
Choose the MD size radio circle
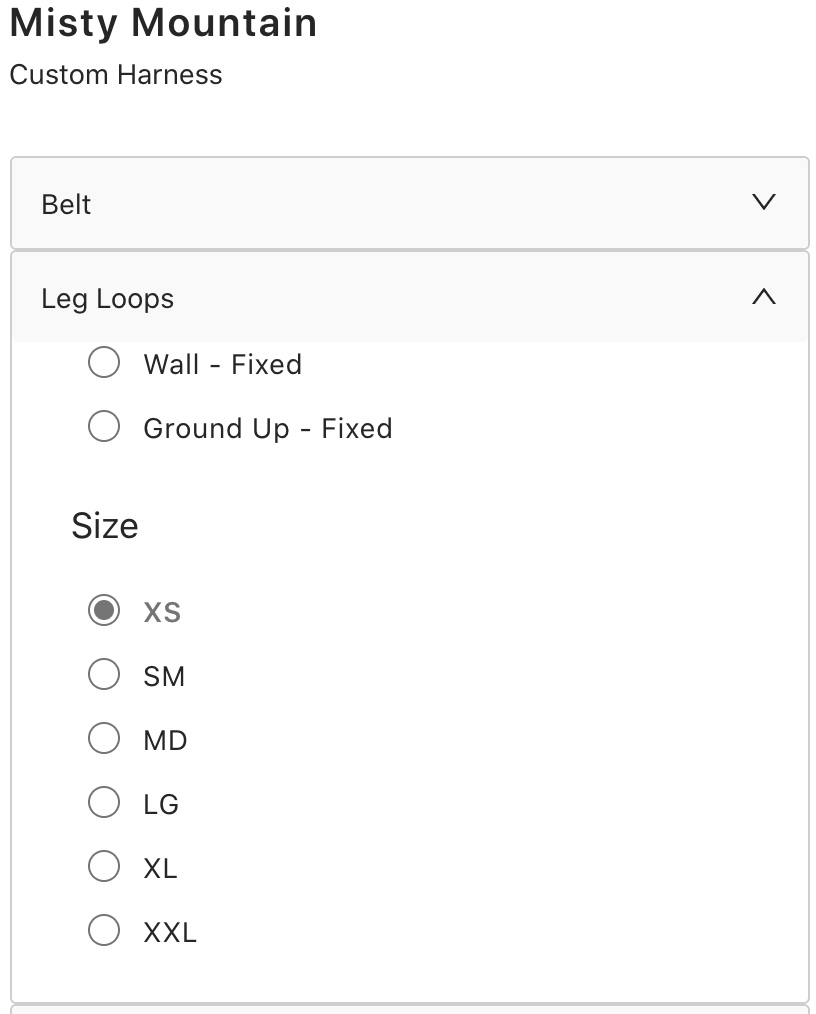click(104, 739)
